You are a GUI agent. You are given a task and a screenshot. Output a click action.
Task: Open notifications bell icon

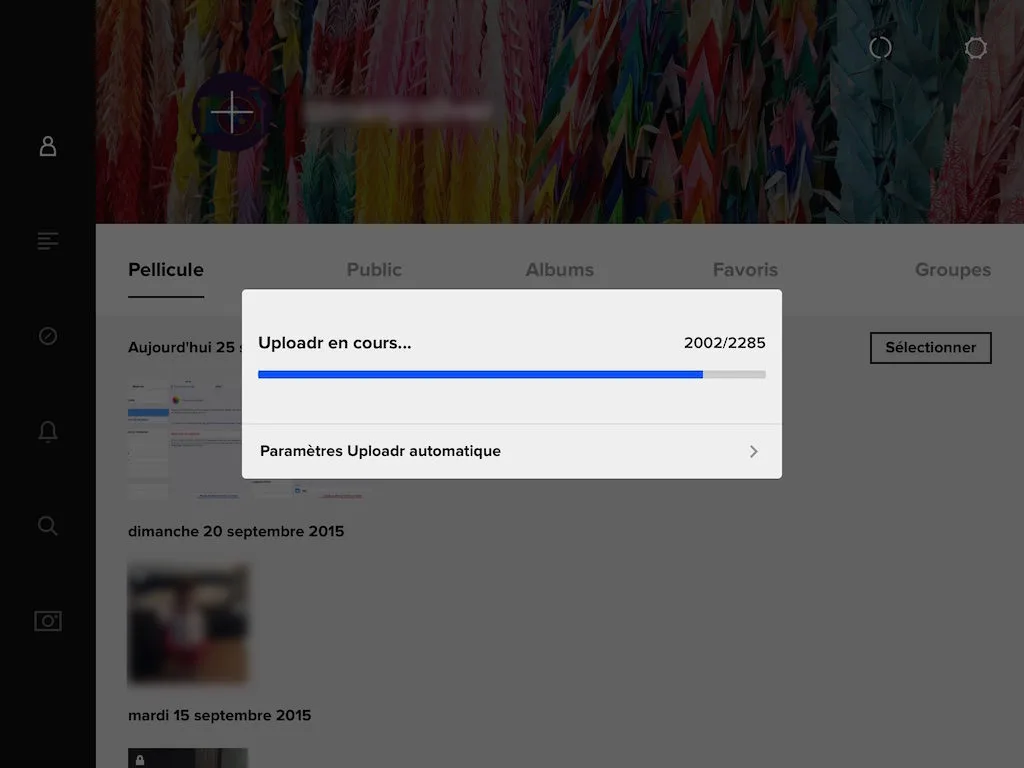tap(48, 431)
